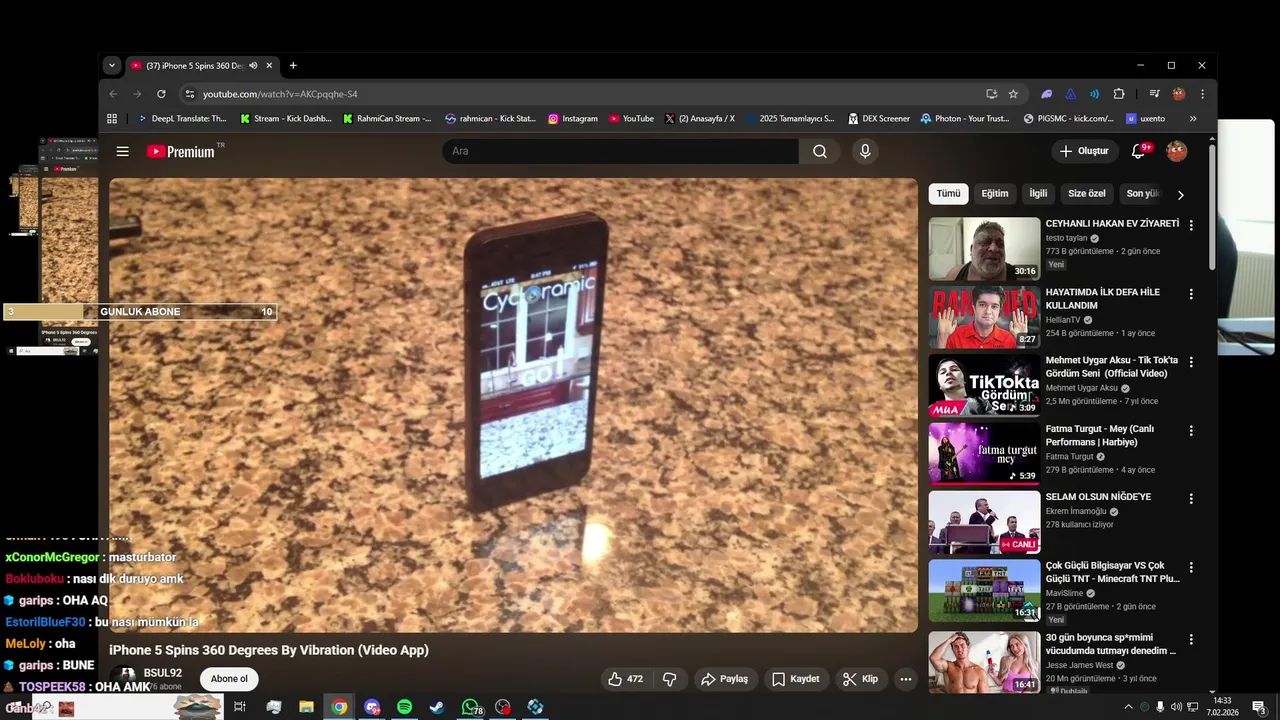Open system volume speaker icon in tray

[1176, 707]
